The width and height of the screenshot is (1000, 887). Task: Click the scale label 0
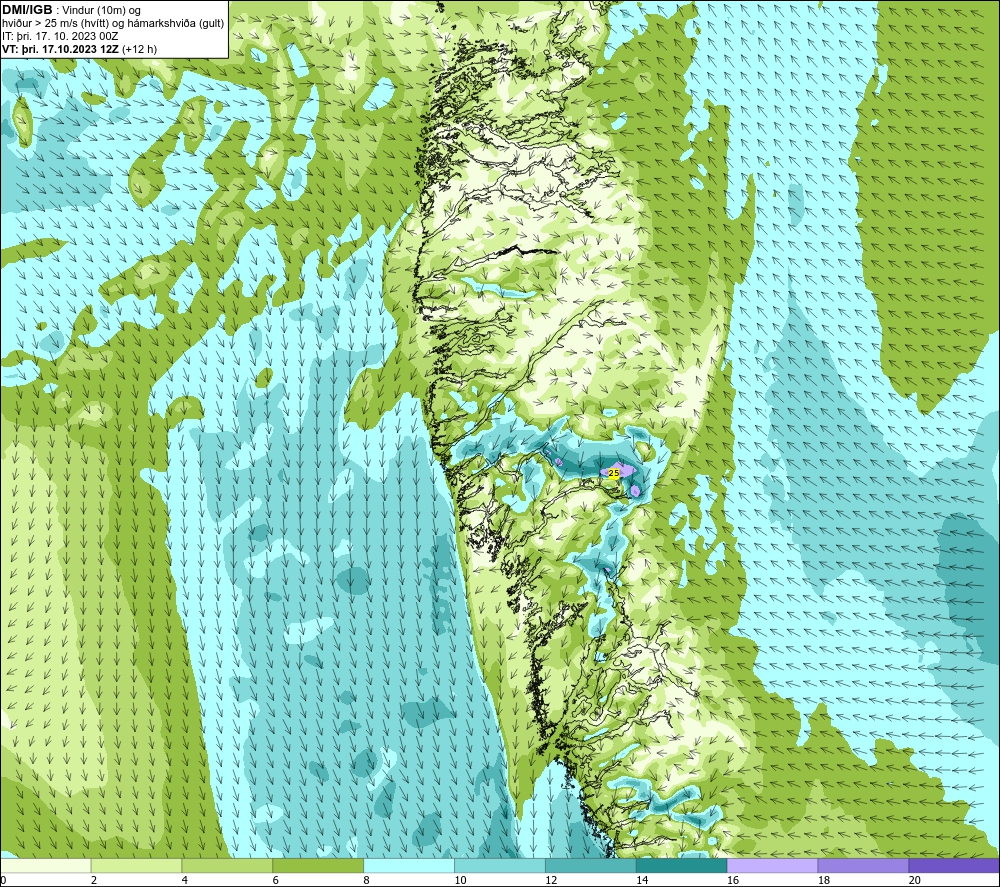(3, 880)
